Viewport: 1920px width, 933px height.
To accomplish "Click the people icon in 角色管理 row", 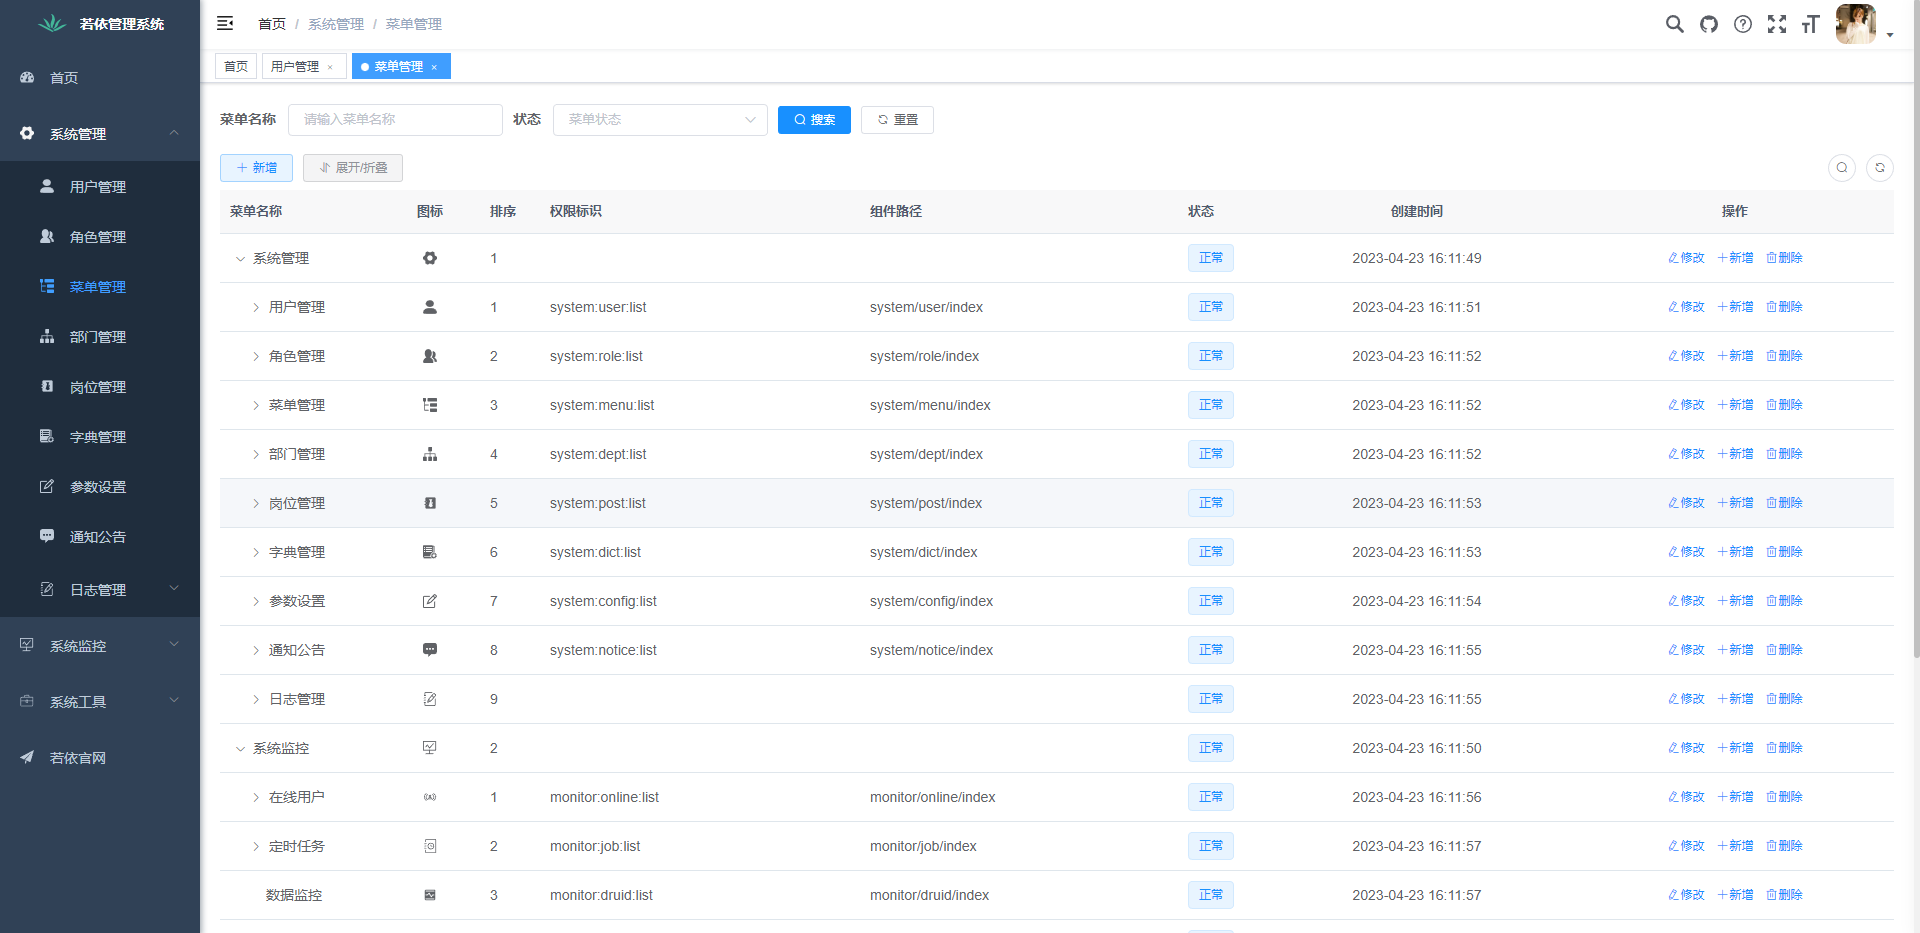I will [430, 356].
